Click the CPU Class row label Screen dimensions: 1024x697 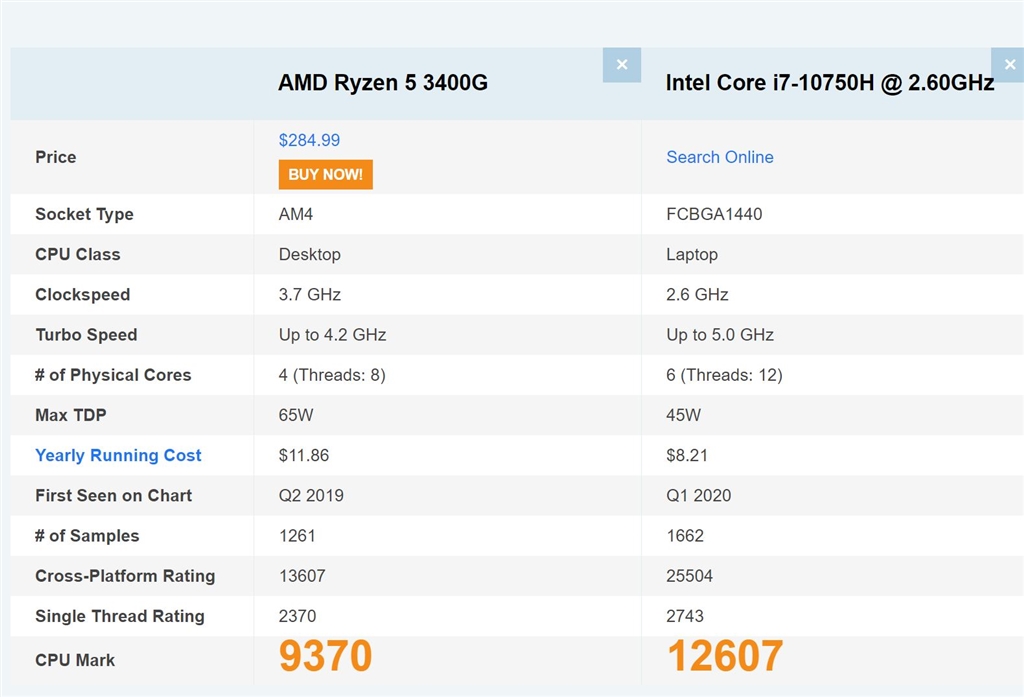point(77,254)
